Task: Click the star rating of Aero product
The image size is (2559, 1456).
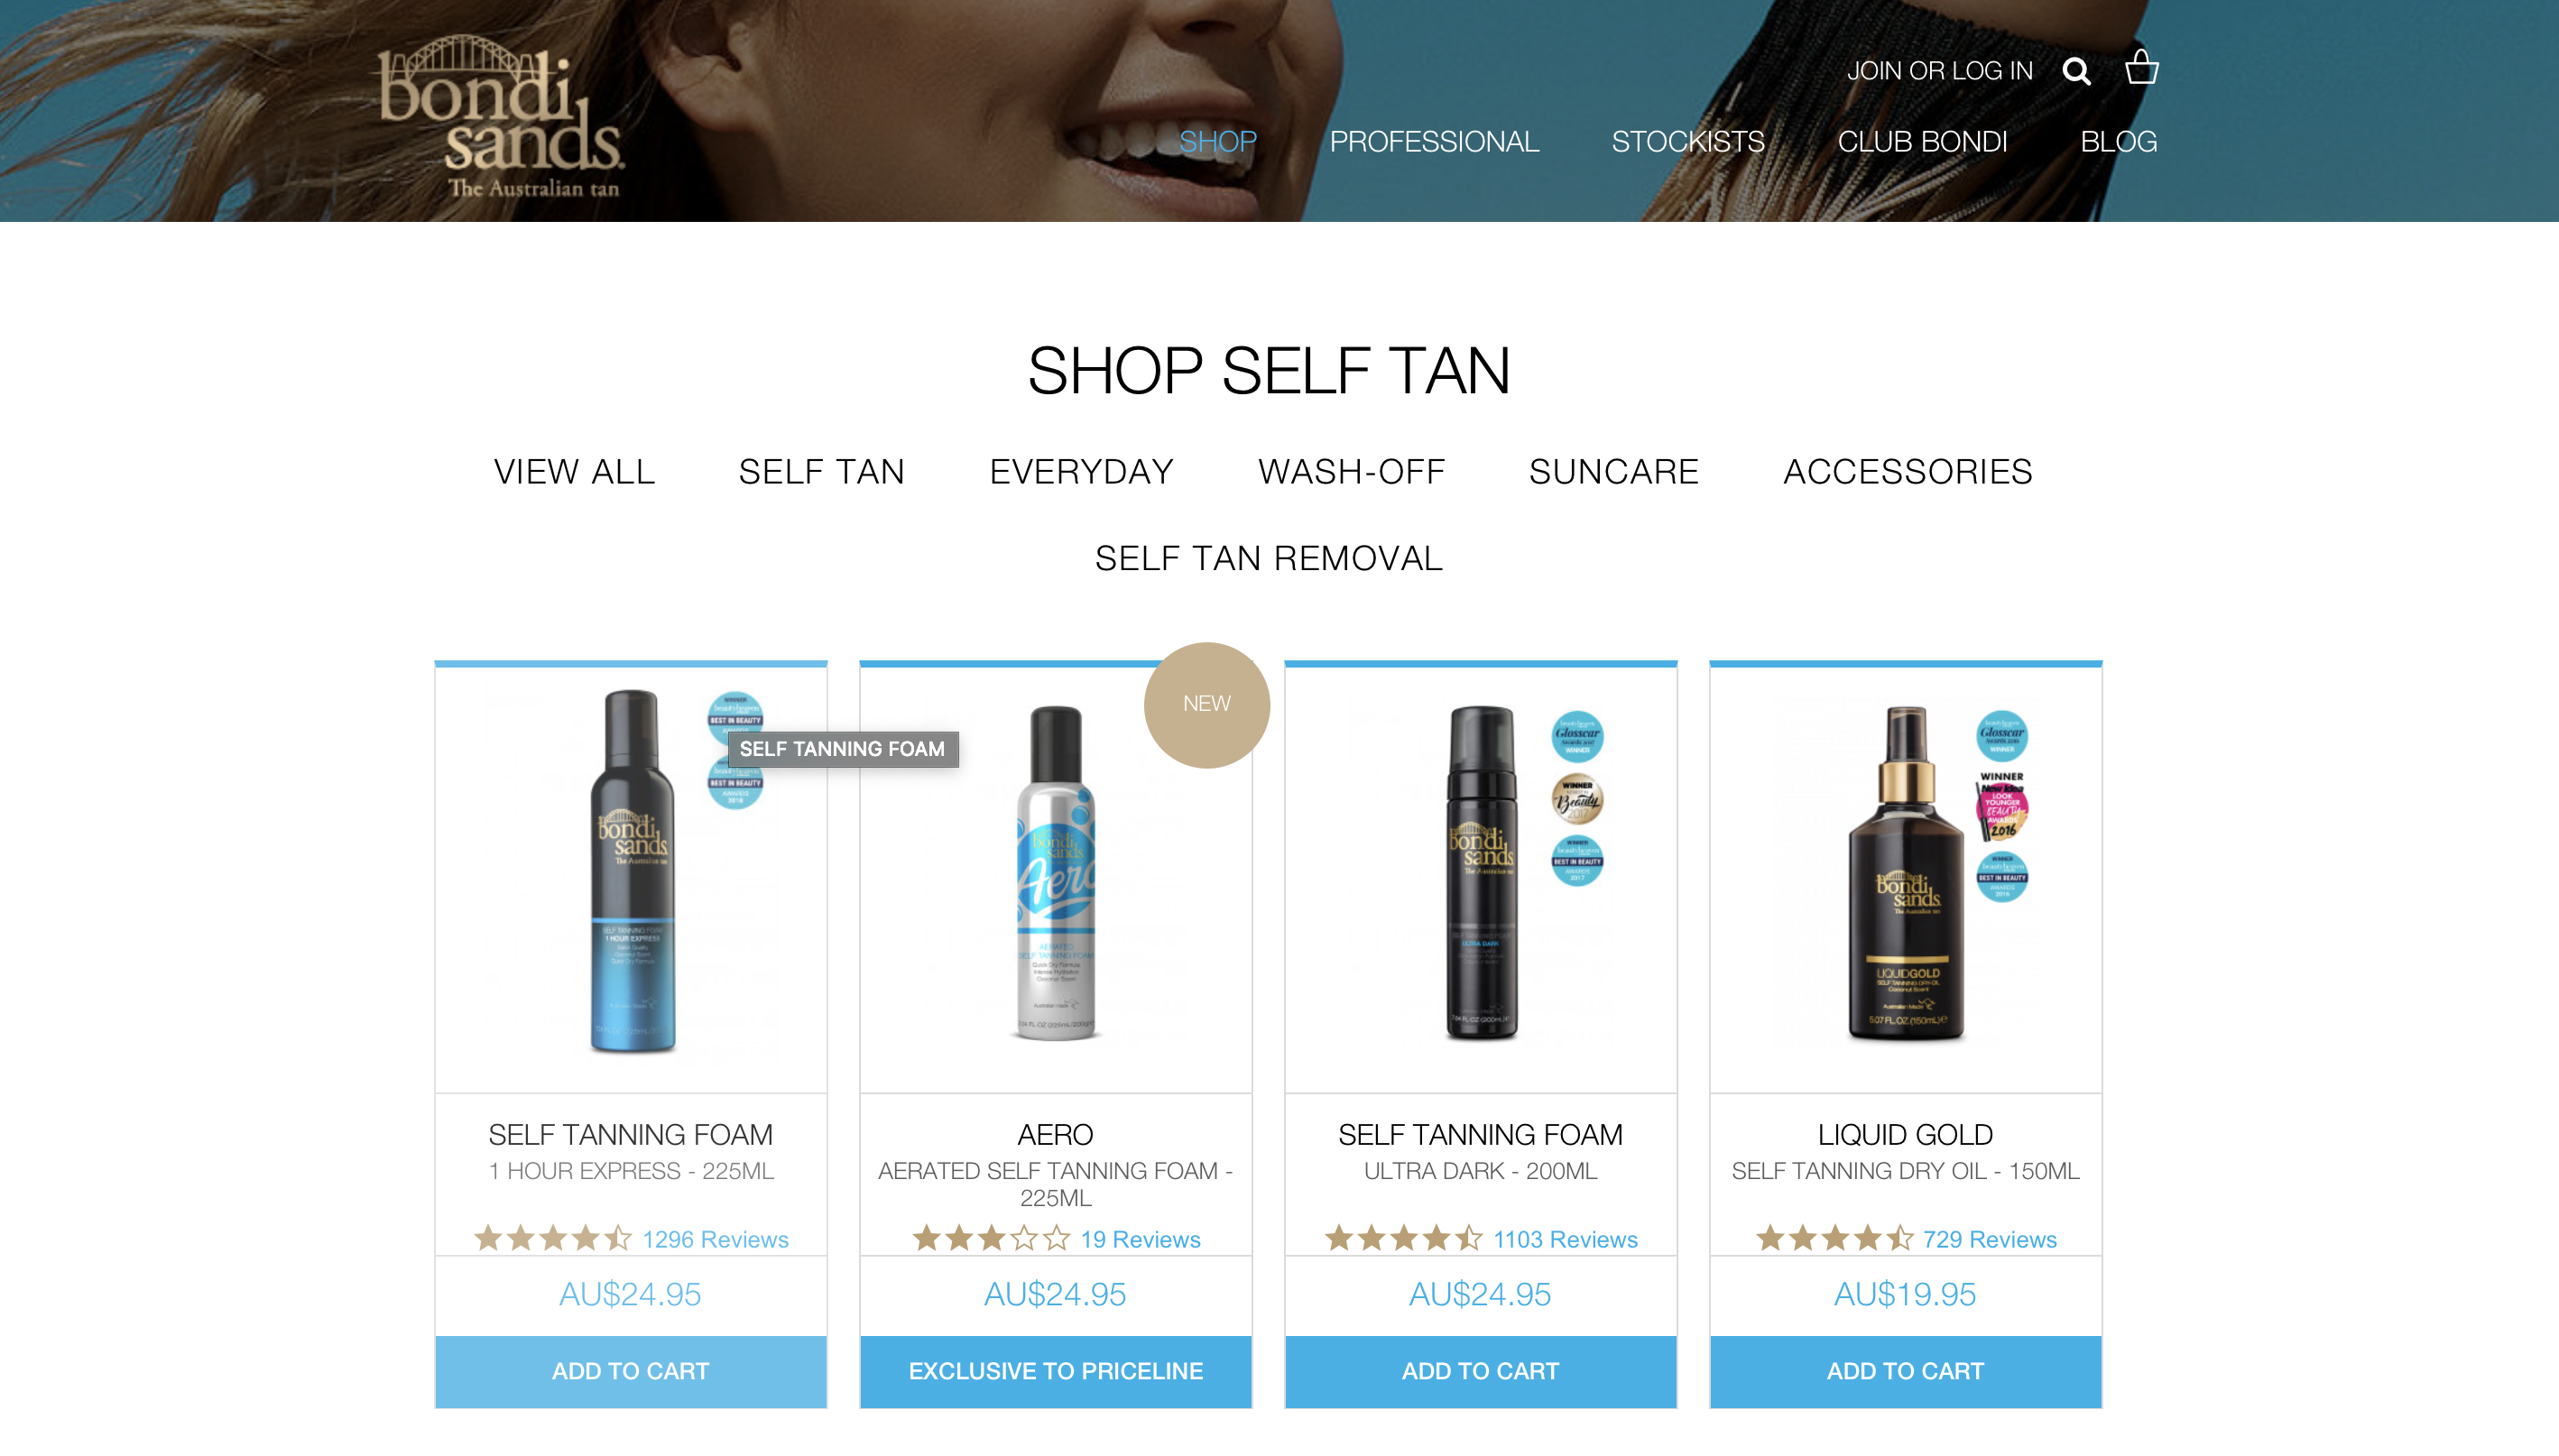Action: [x=991, y=1239]
